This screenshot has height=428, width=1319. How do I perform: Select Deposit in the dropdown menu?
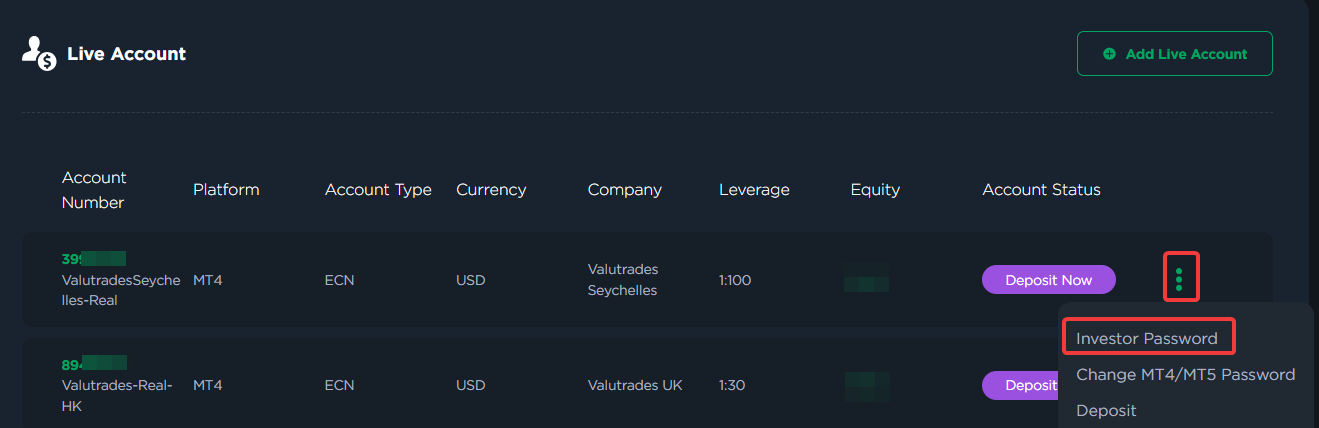click(1106, 410)
